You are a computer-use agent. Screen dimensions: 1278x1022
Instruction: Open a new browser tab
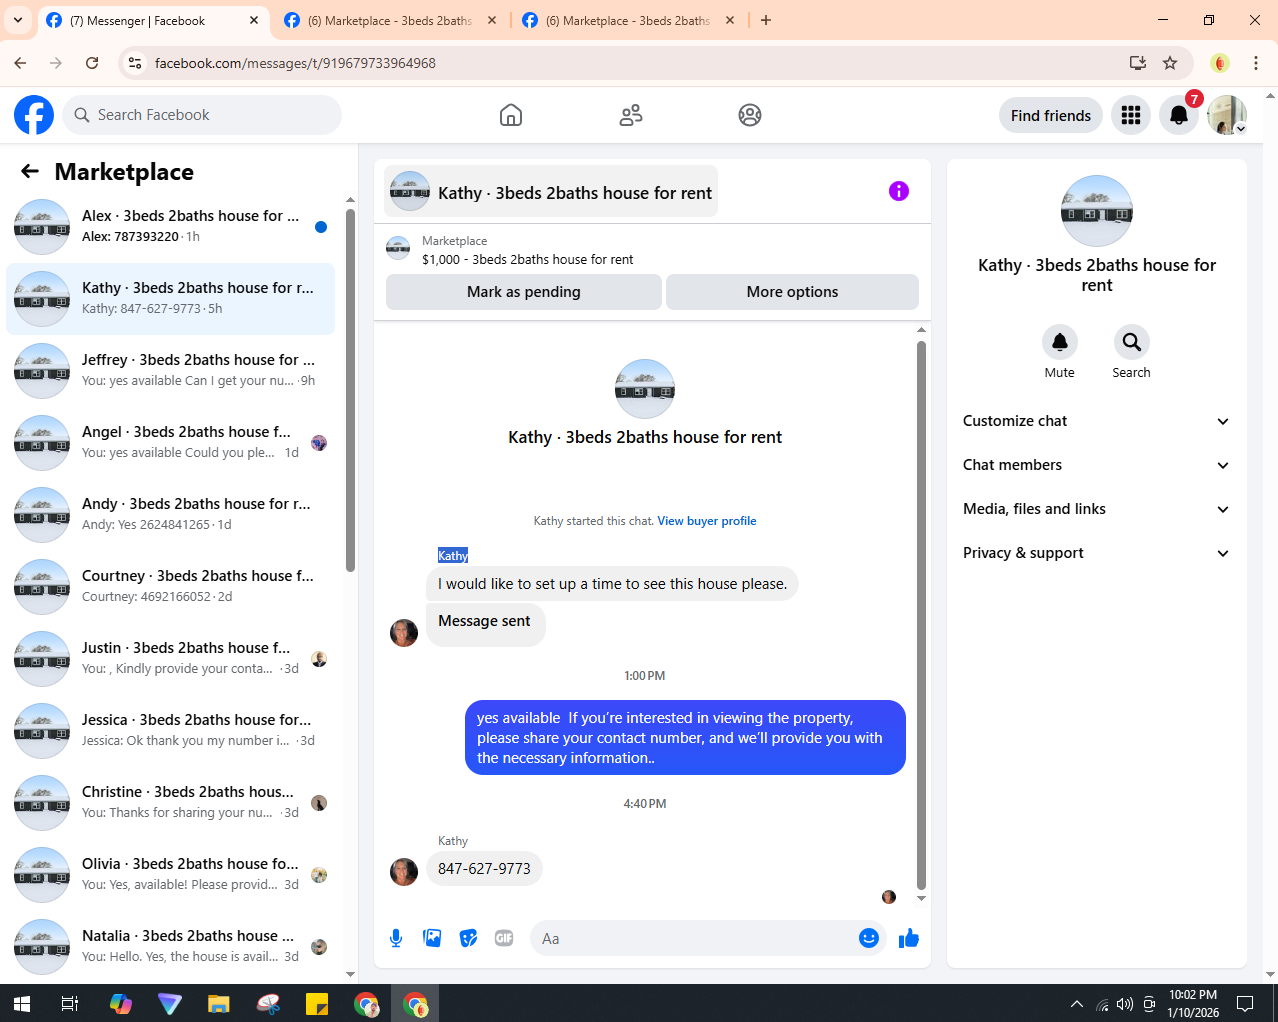coord(766,20)
